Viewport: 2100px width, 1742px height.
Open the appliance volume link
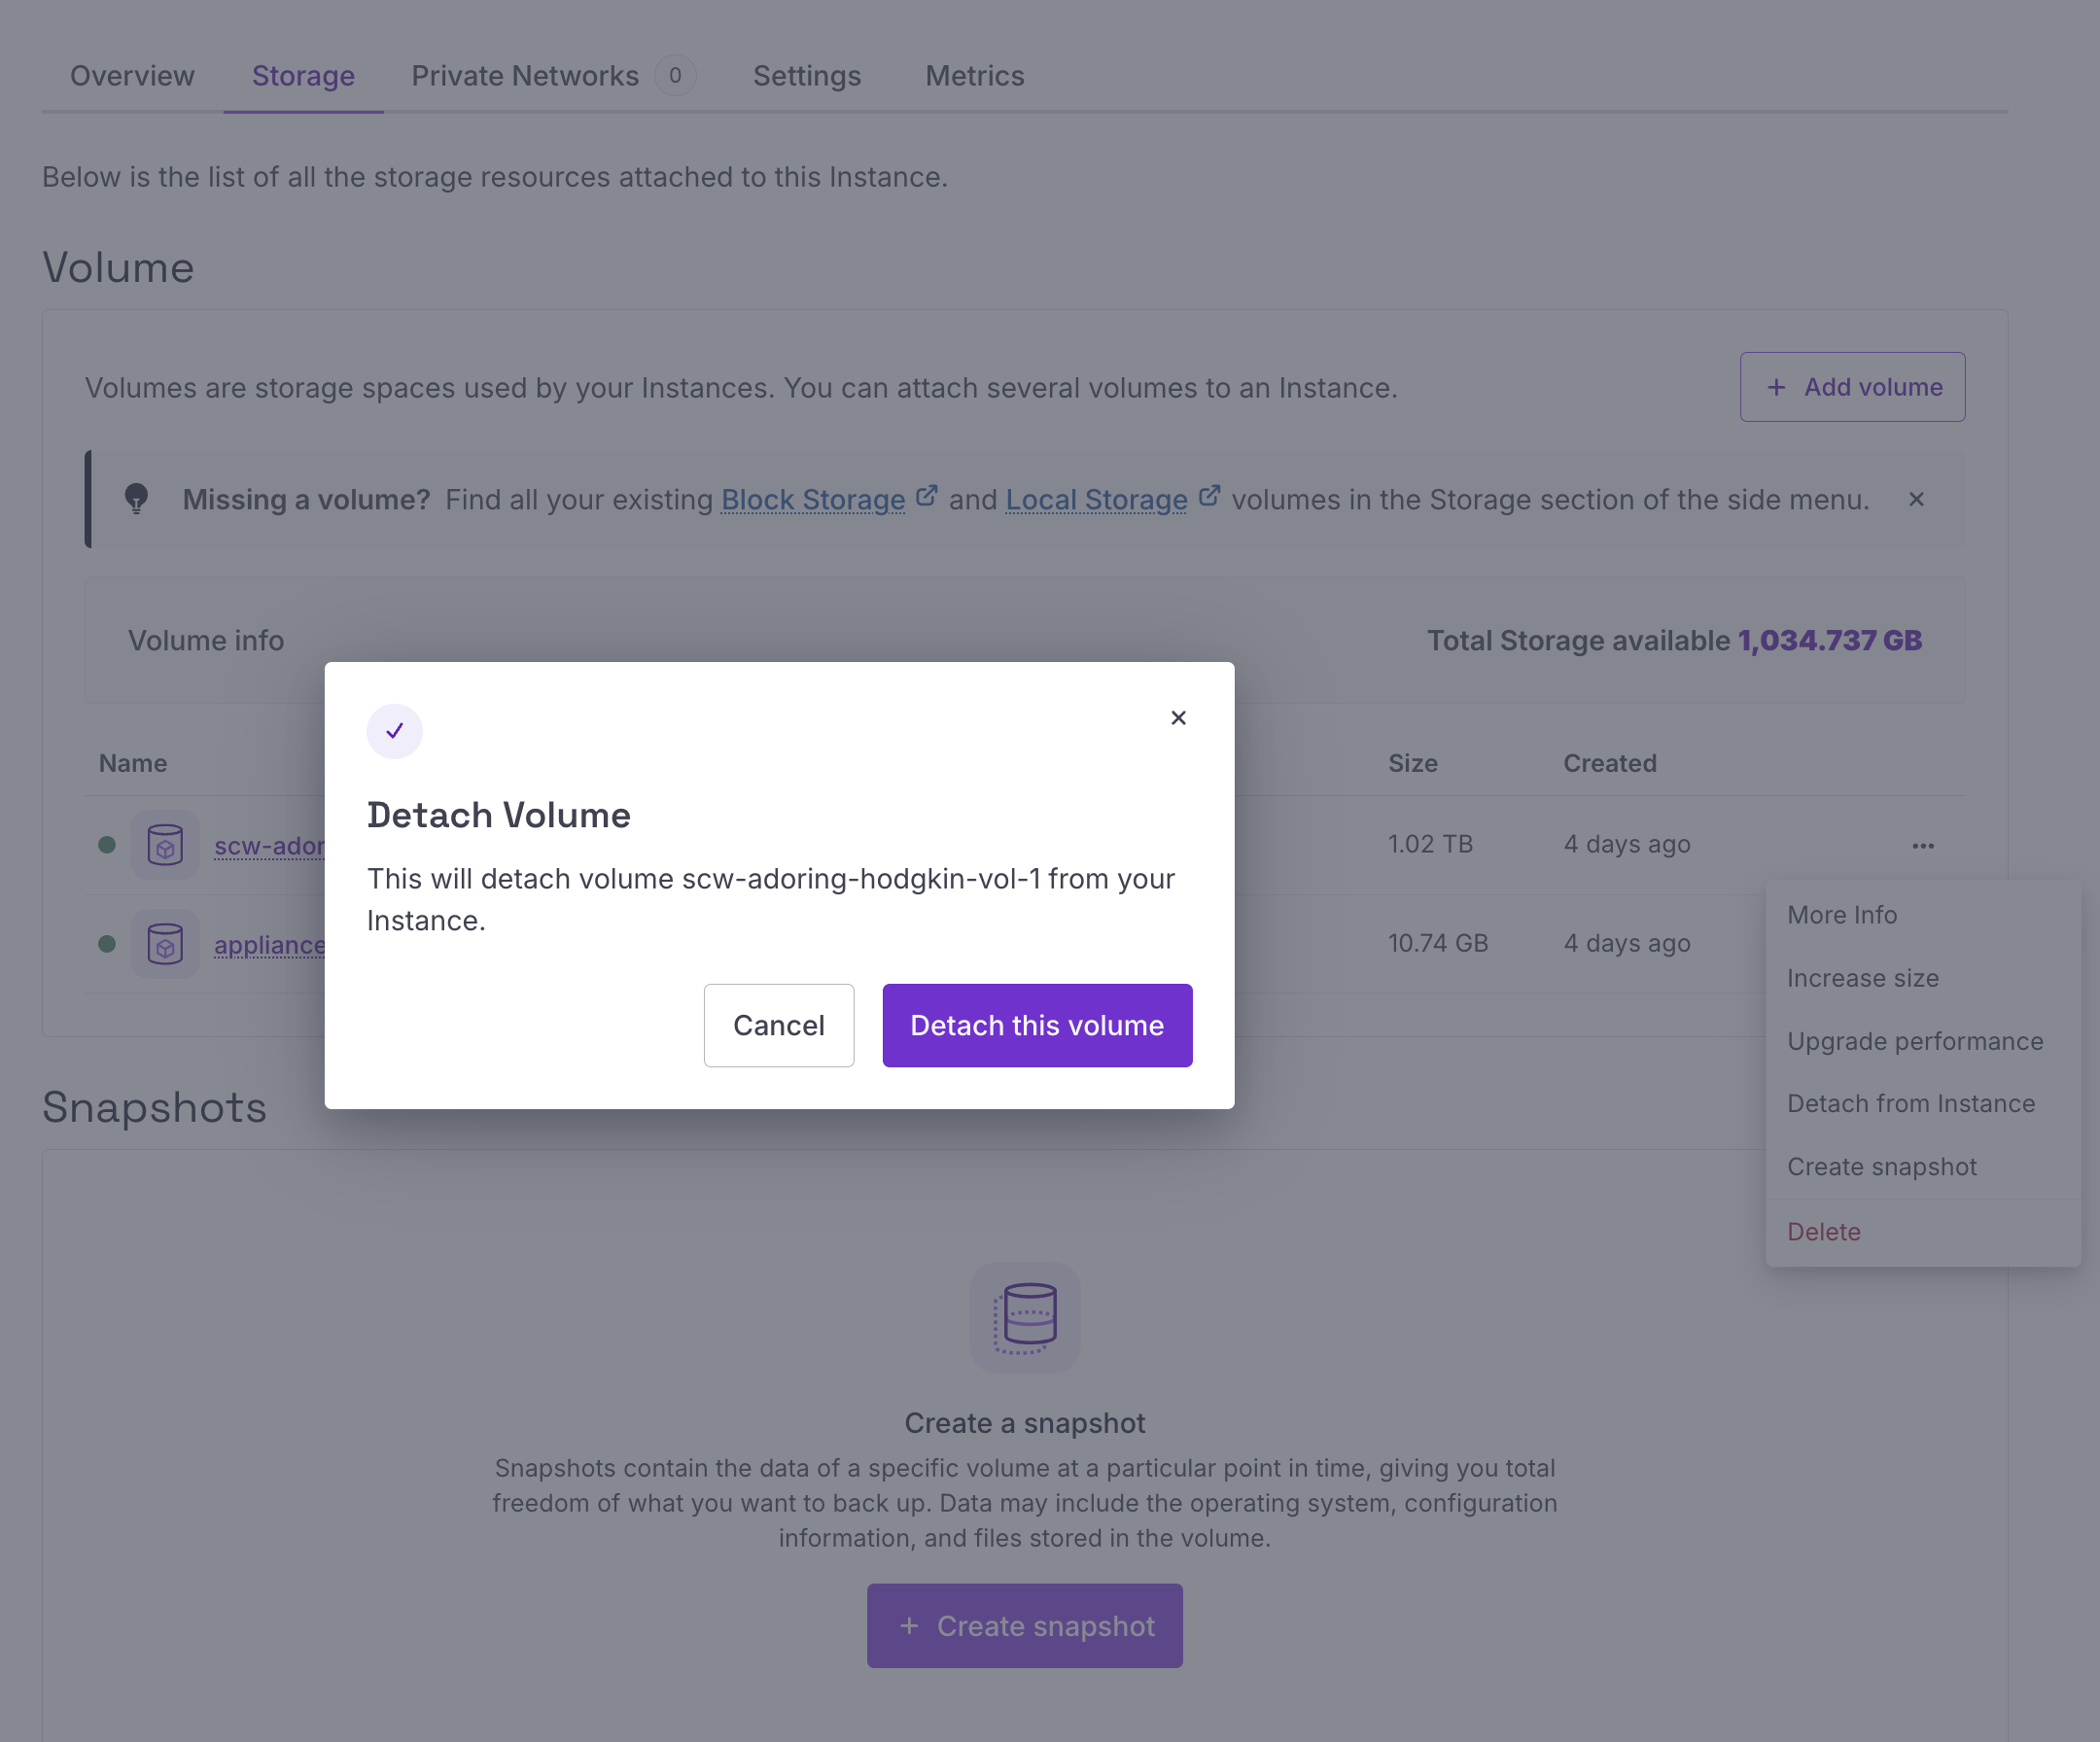tap(269, 944)
